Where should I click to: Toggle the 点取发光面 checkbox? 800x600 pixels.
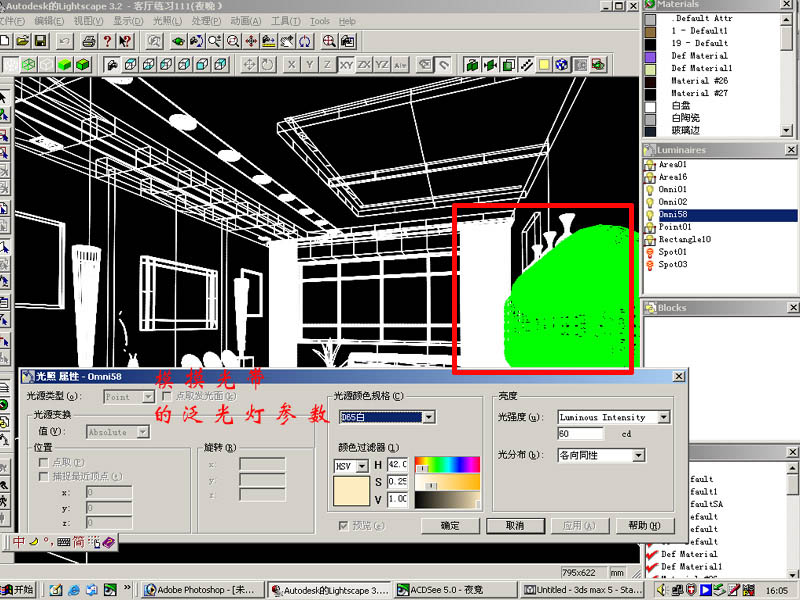point(167,396)
